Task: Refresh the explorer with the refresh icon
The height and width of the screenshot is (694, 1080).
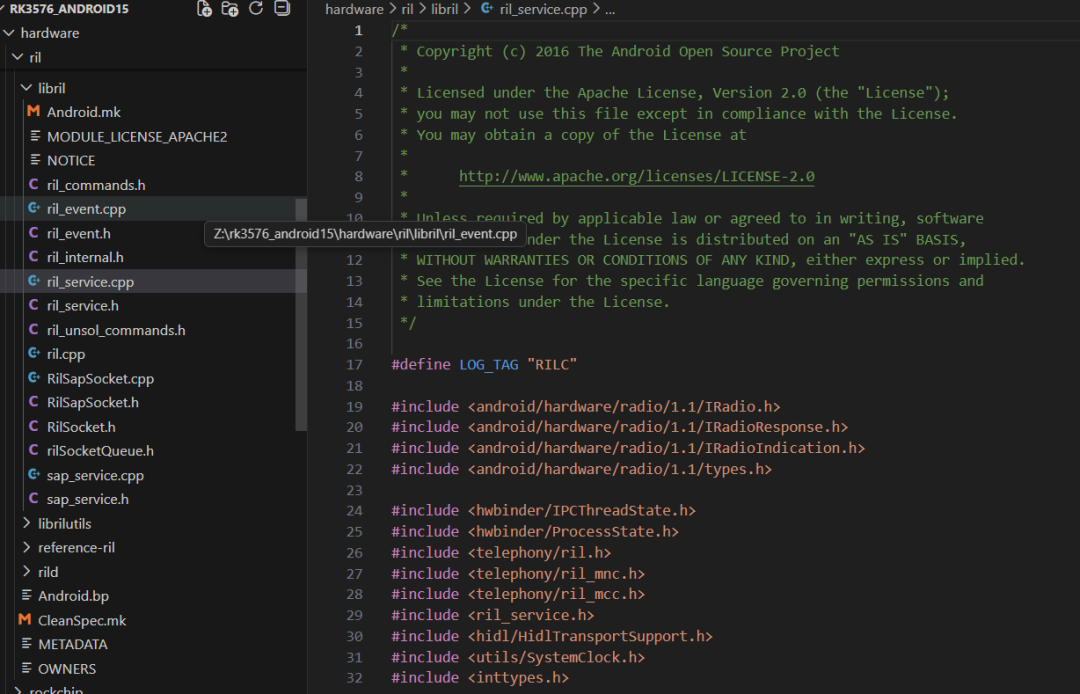Action: point(256,8)
